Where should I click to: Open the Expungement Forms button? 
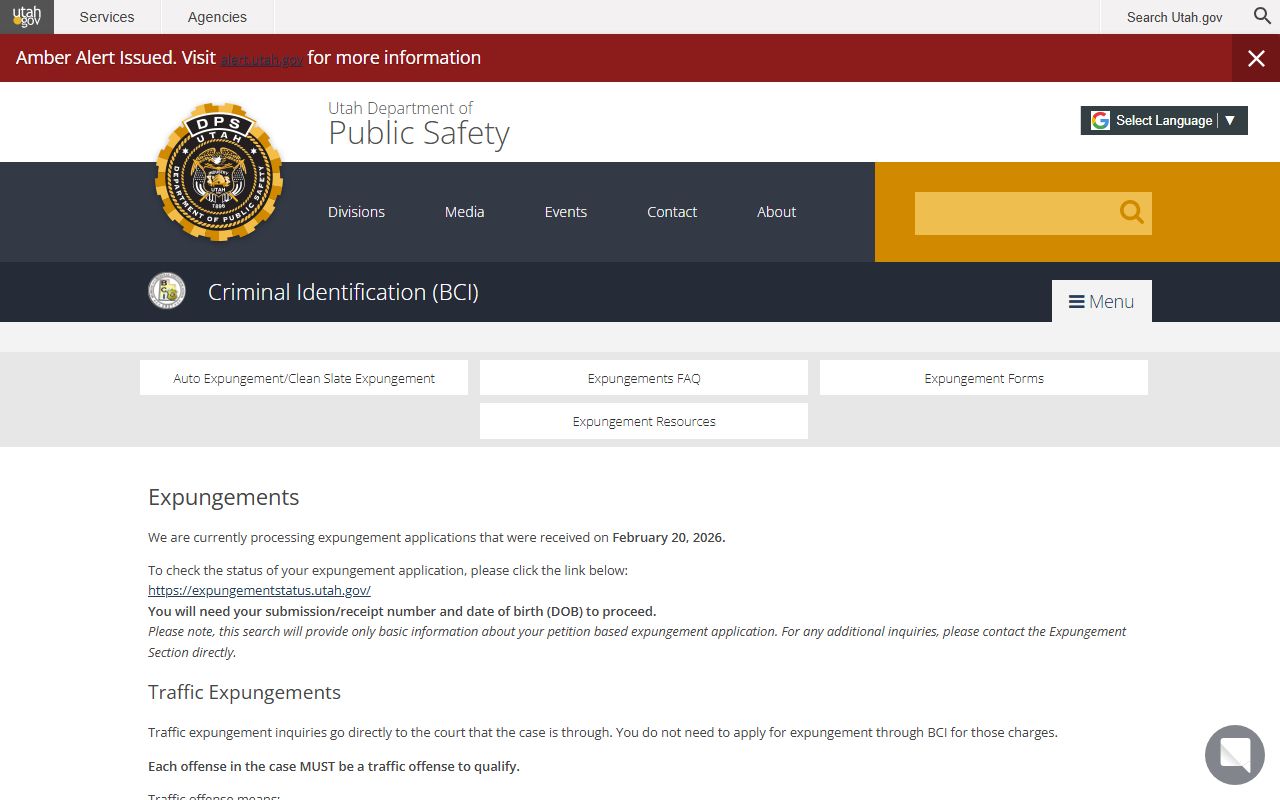click(x=984, y=378)
